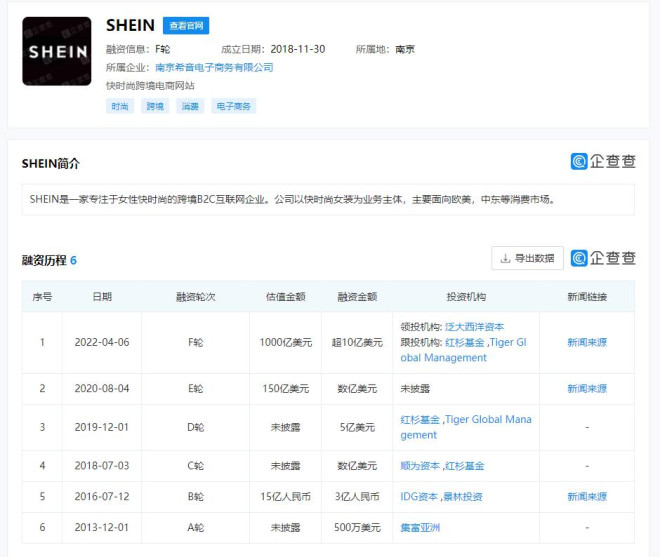Click the SHEIN简介 section heading
This screenshot has height=557, width=660.
tap(51, 163)
